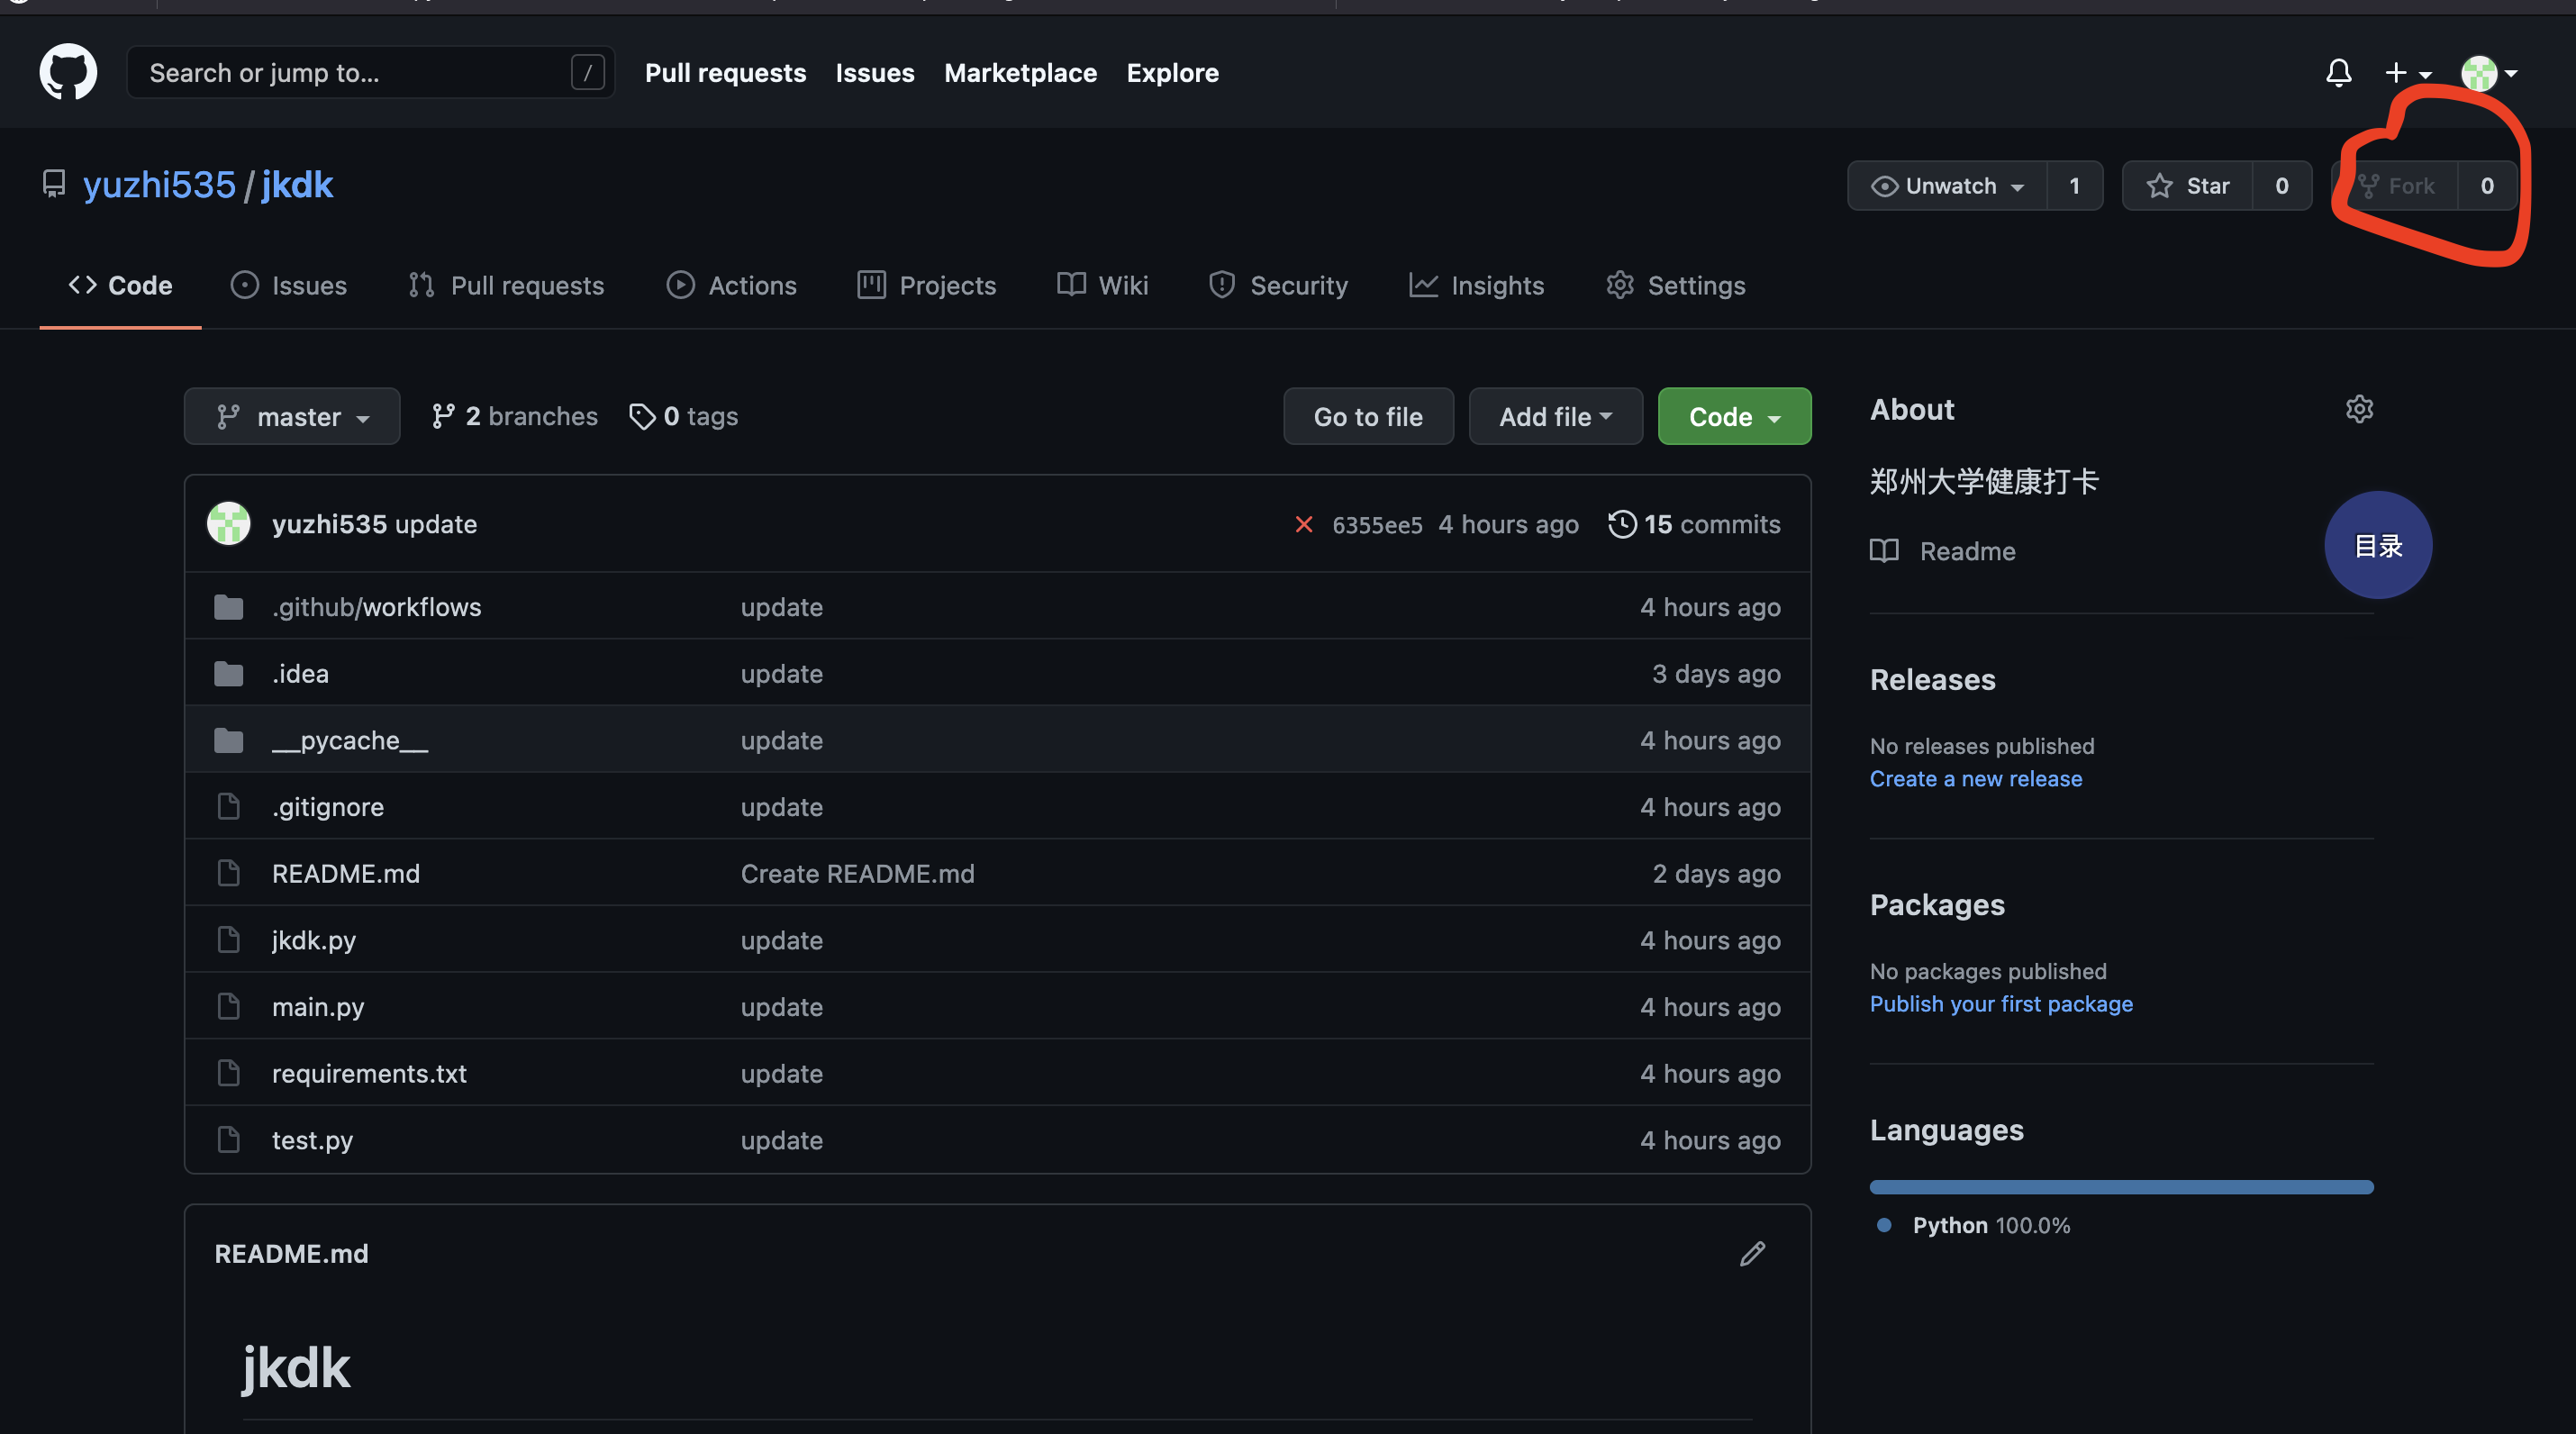
Task: Open the yuzhi535 owner link
Action: click(159, 185)
